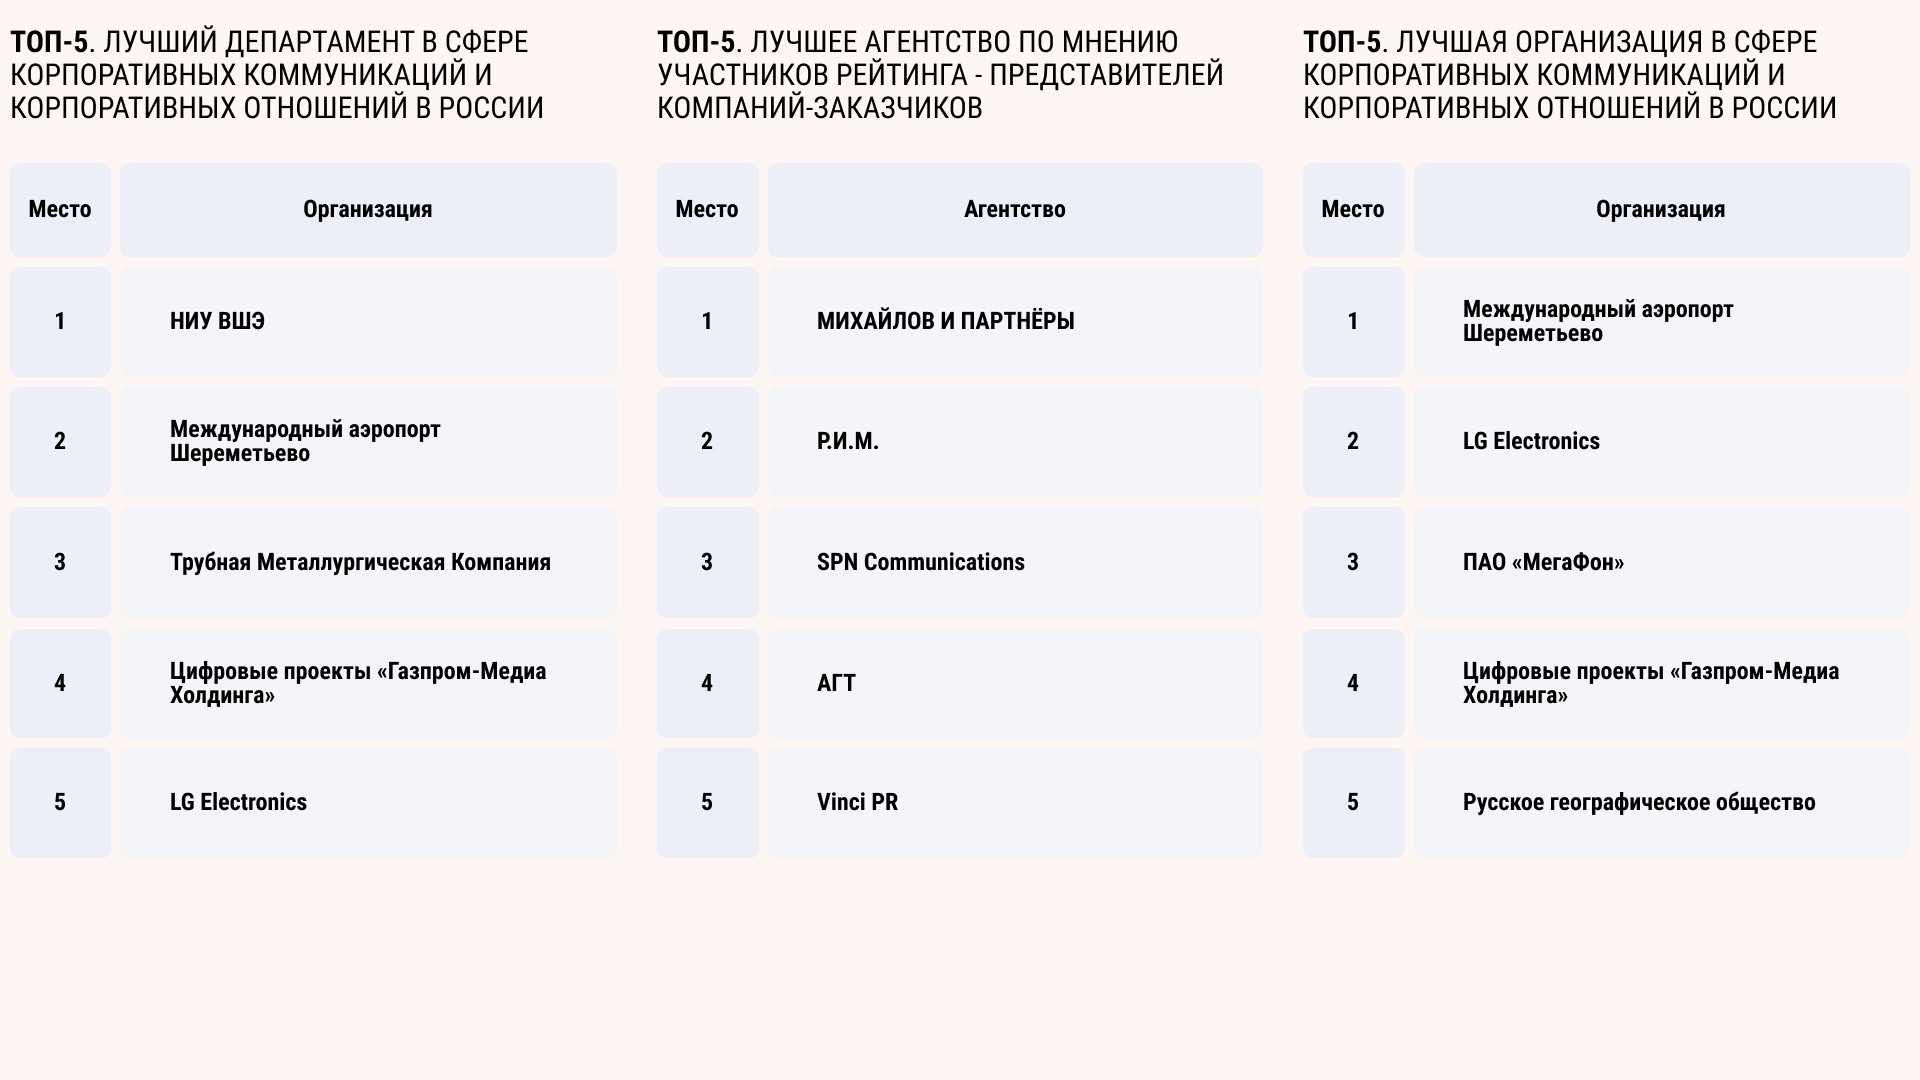
Task: Click Газпром-Медиа Холдинга in third table
Action: pos(1650,683)
